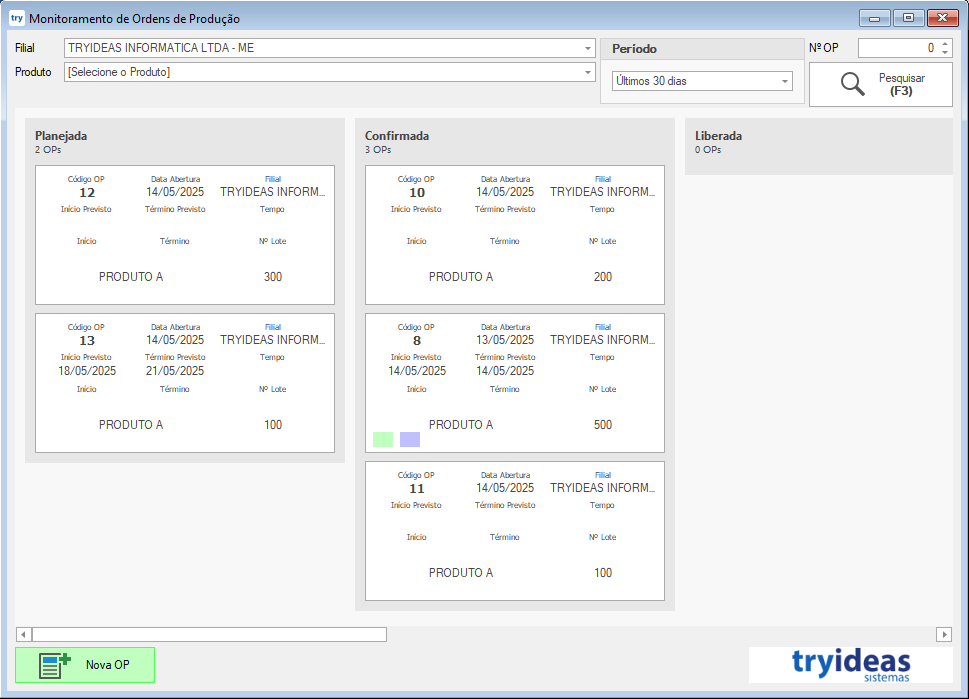This screenshot has height=699, width=969.
Task: Click the Liberada column header
Action: pyautogui.click(x=718, y=136)
